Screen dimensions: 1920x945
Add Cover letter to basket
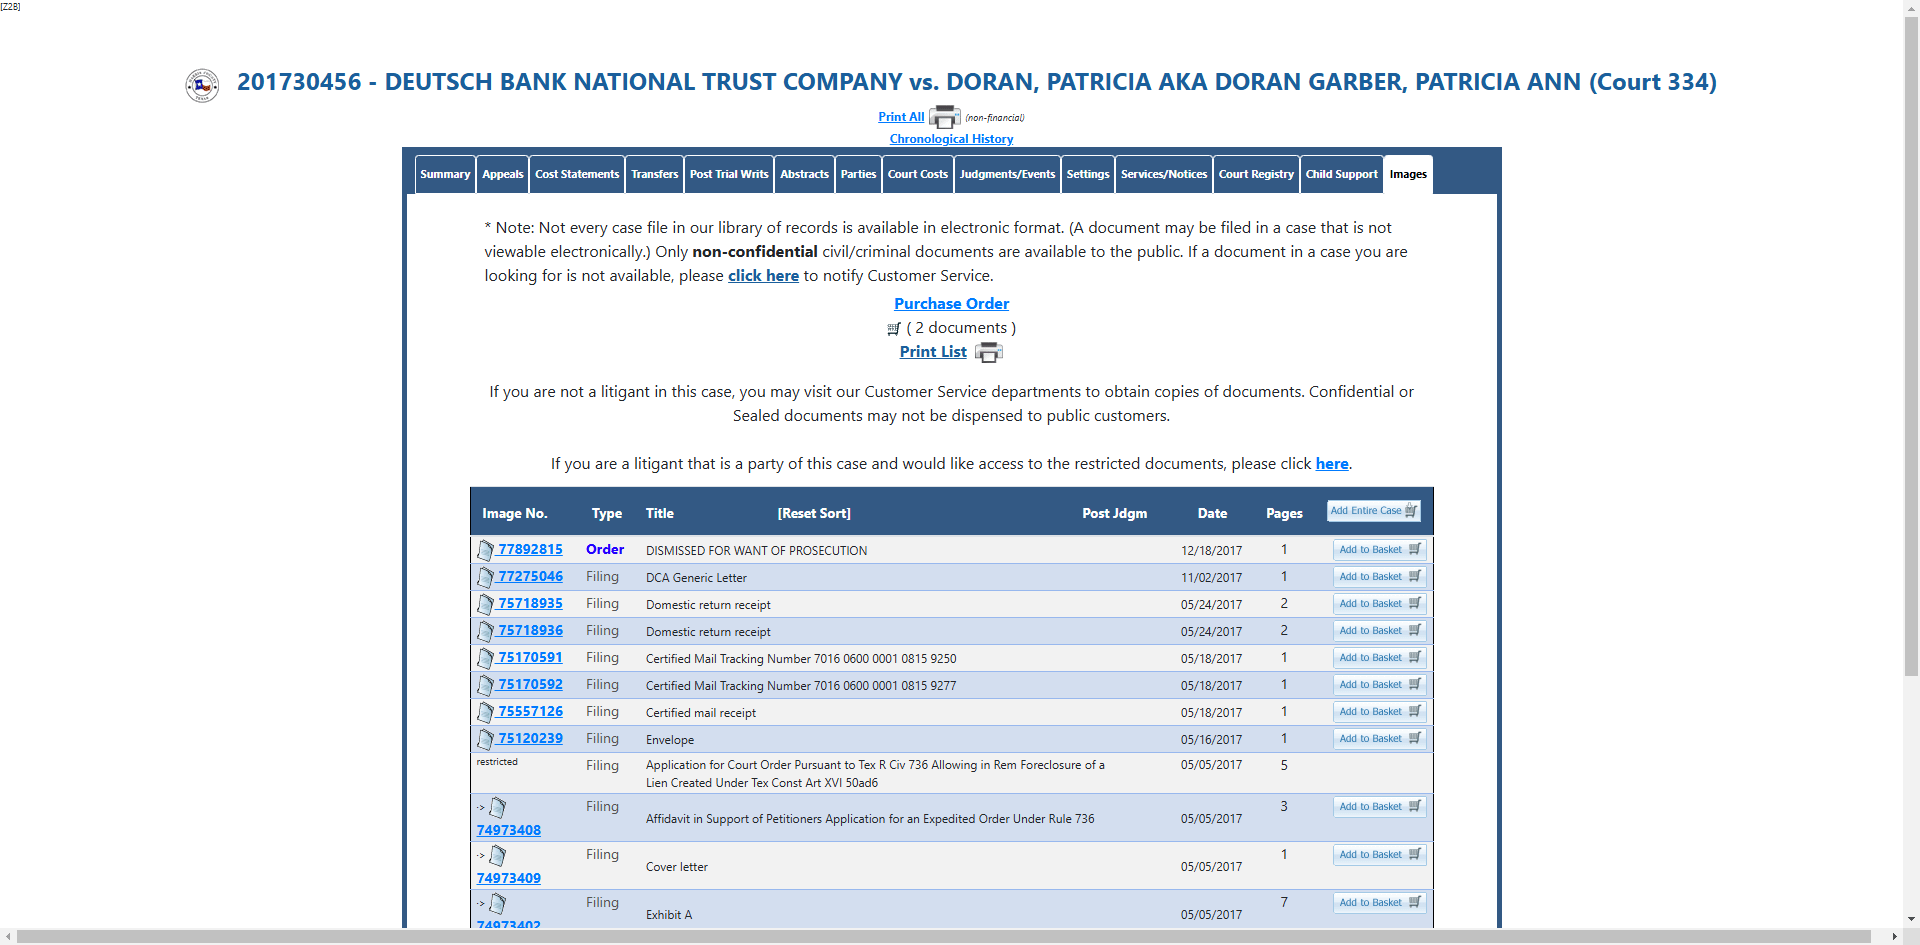pos(1379,855)
